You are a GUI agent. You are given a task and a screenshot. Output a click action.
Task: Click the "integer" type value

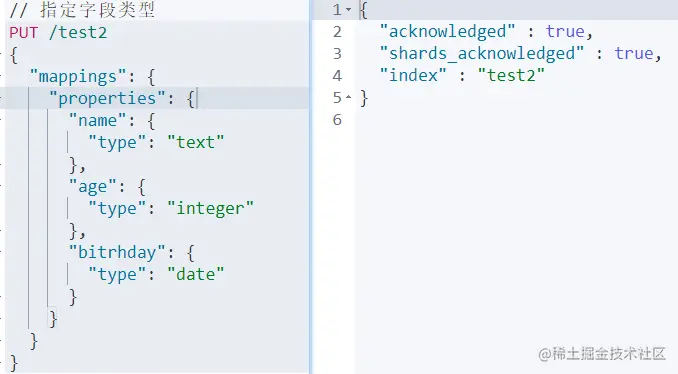[210, 208]
